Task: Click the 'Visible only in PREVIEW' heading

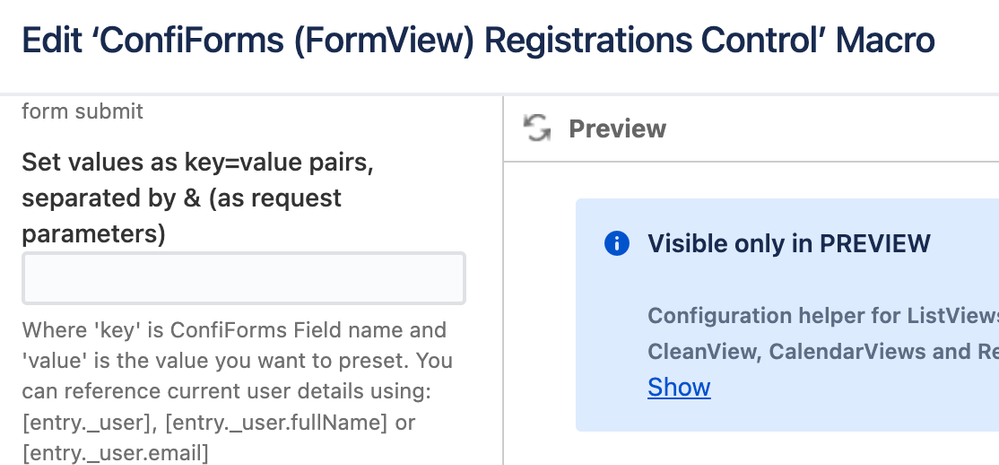Action: (789, 243)
